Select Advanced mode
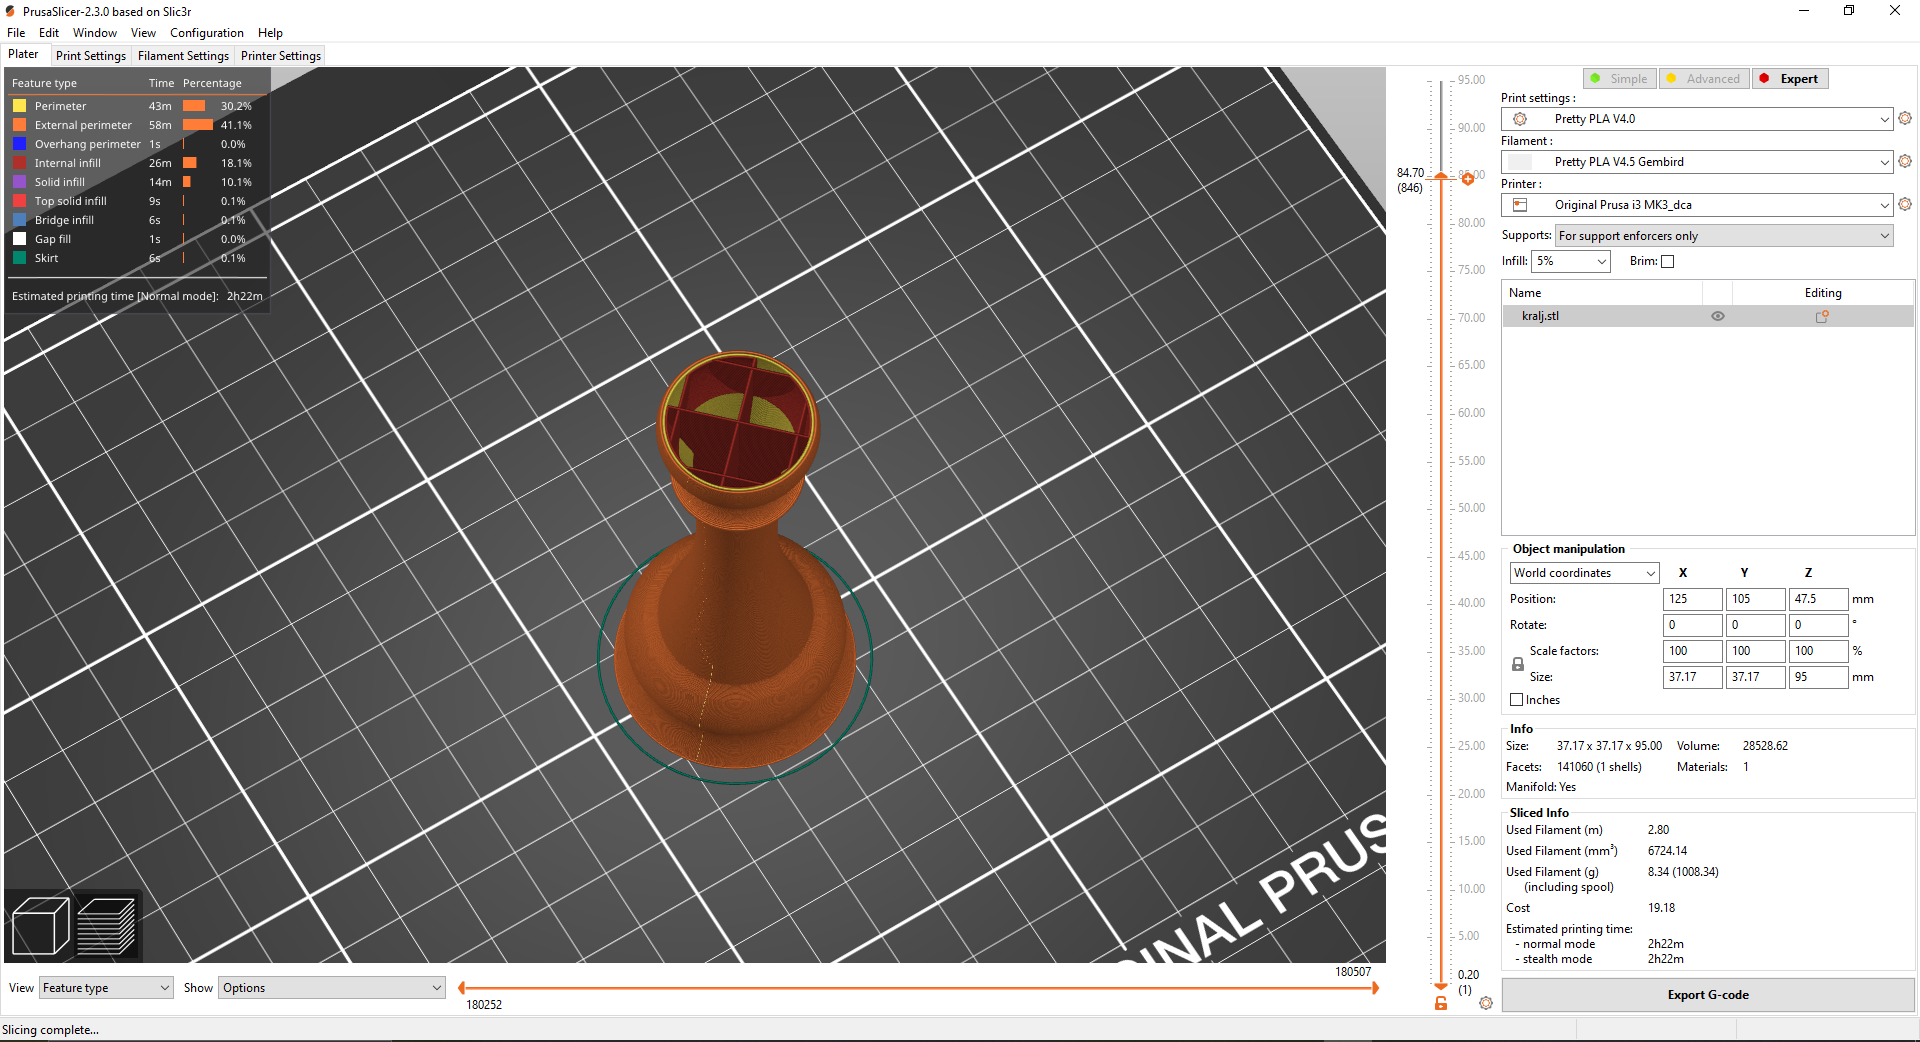Image resolution: width=1920 pixels, height=1042 pixels. [x=1704, y=79]
